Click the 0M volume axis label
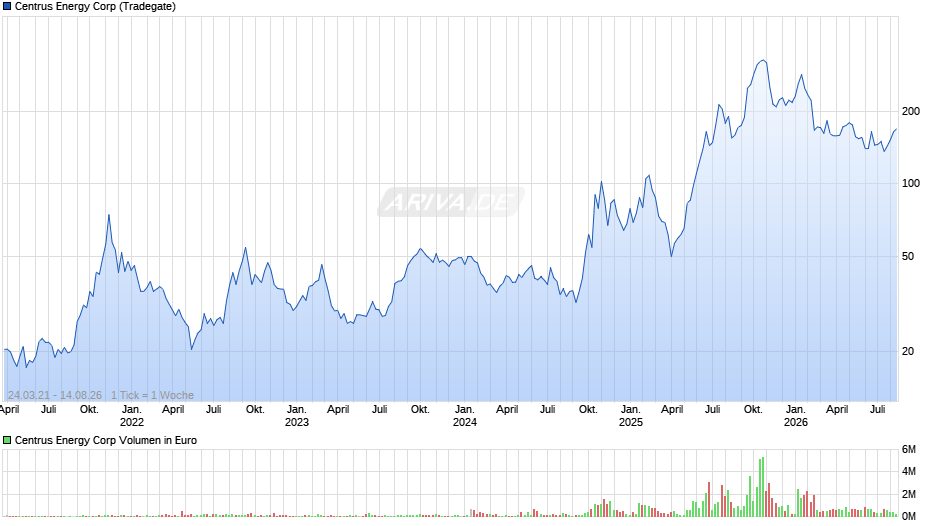The image size is (940, 526). point(909,516)
